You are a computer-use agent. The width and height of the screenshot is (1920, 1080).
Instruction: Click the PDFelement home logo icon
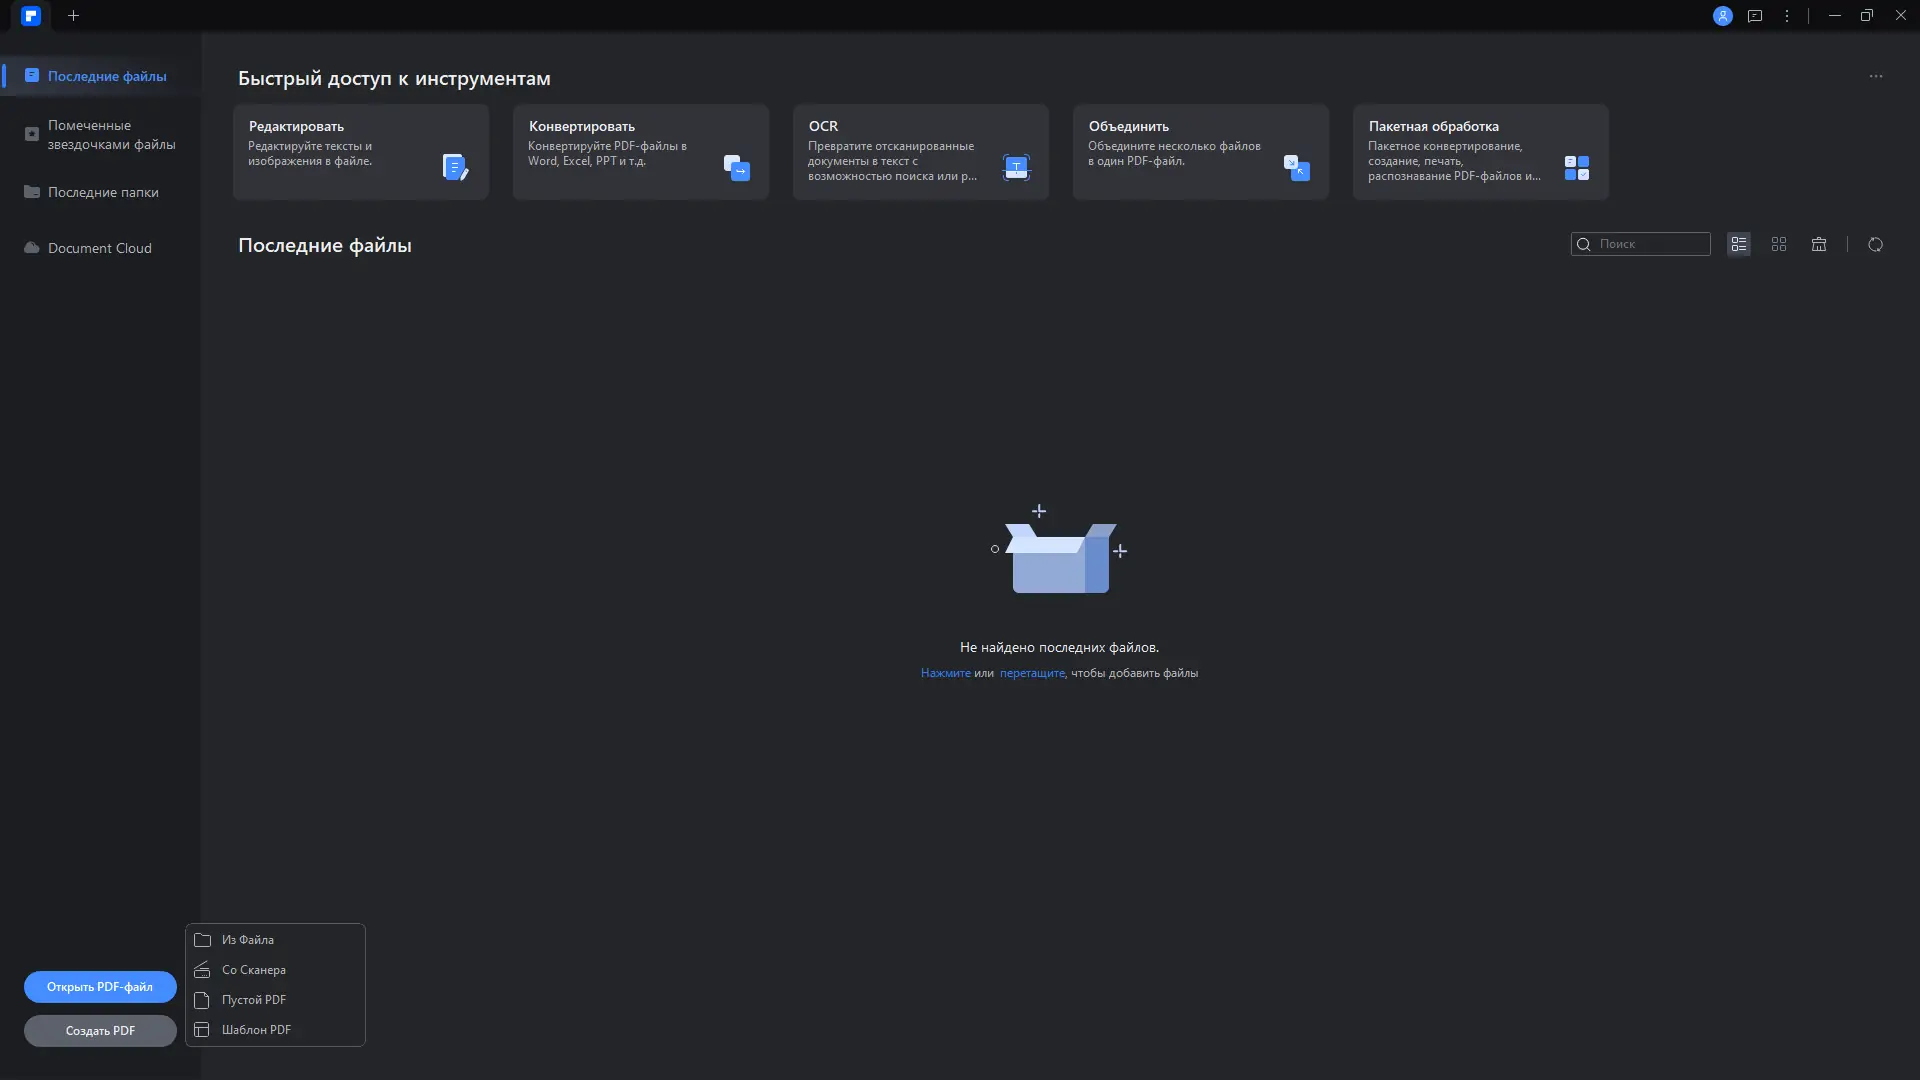(31, 16)
